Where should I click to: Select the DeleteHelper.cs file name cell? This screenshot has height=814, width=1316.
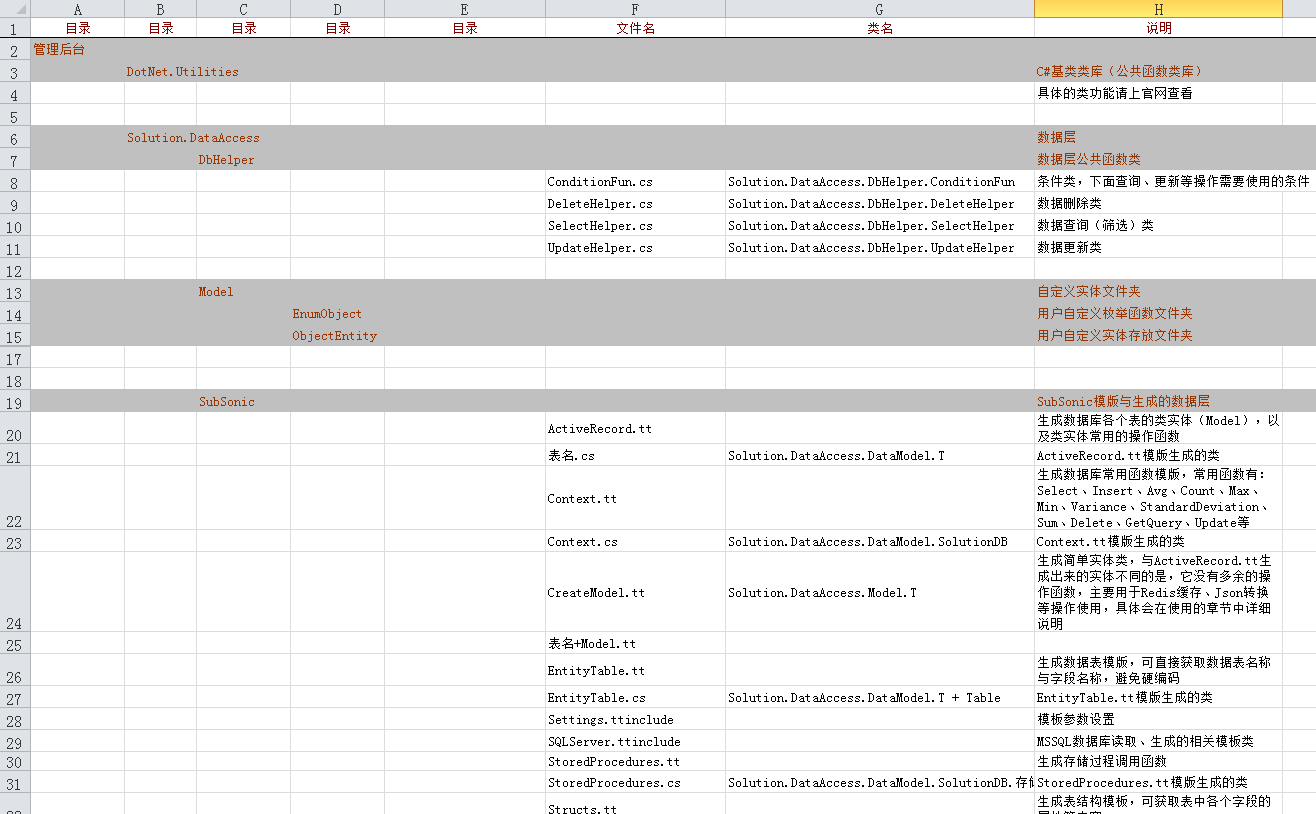[600, 204]
